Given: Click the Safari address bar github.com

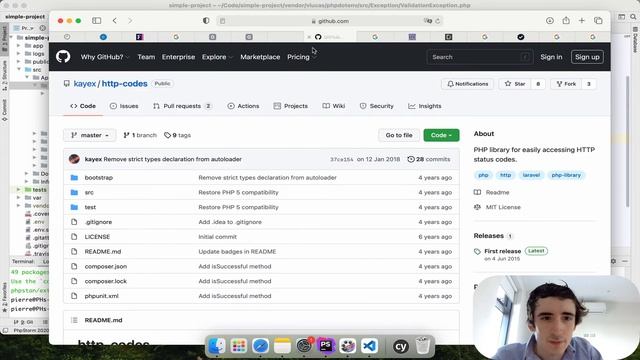Looking at the screenshot, I should 330,21.
